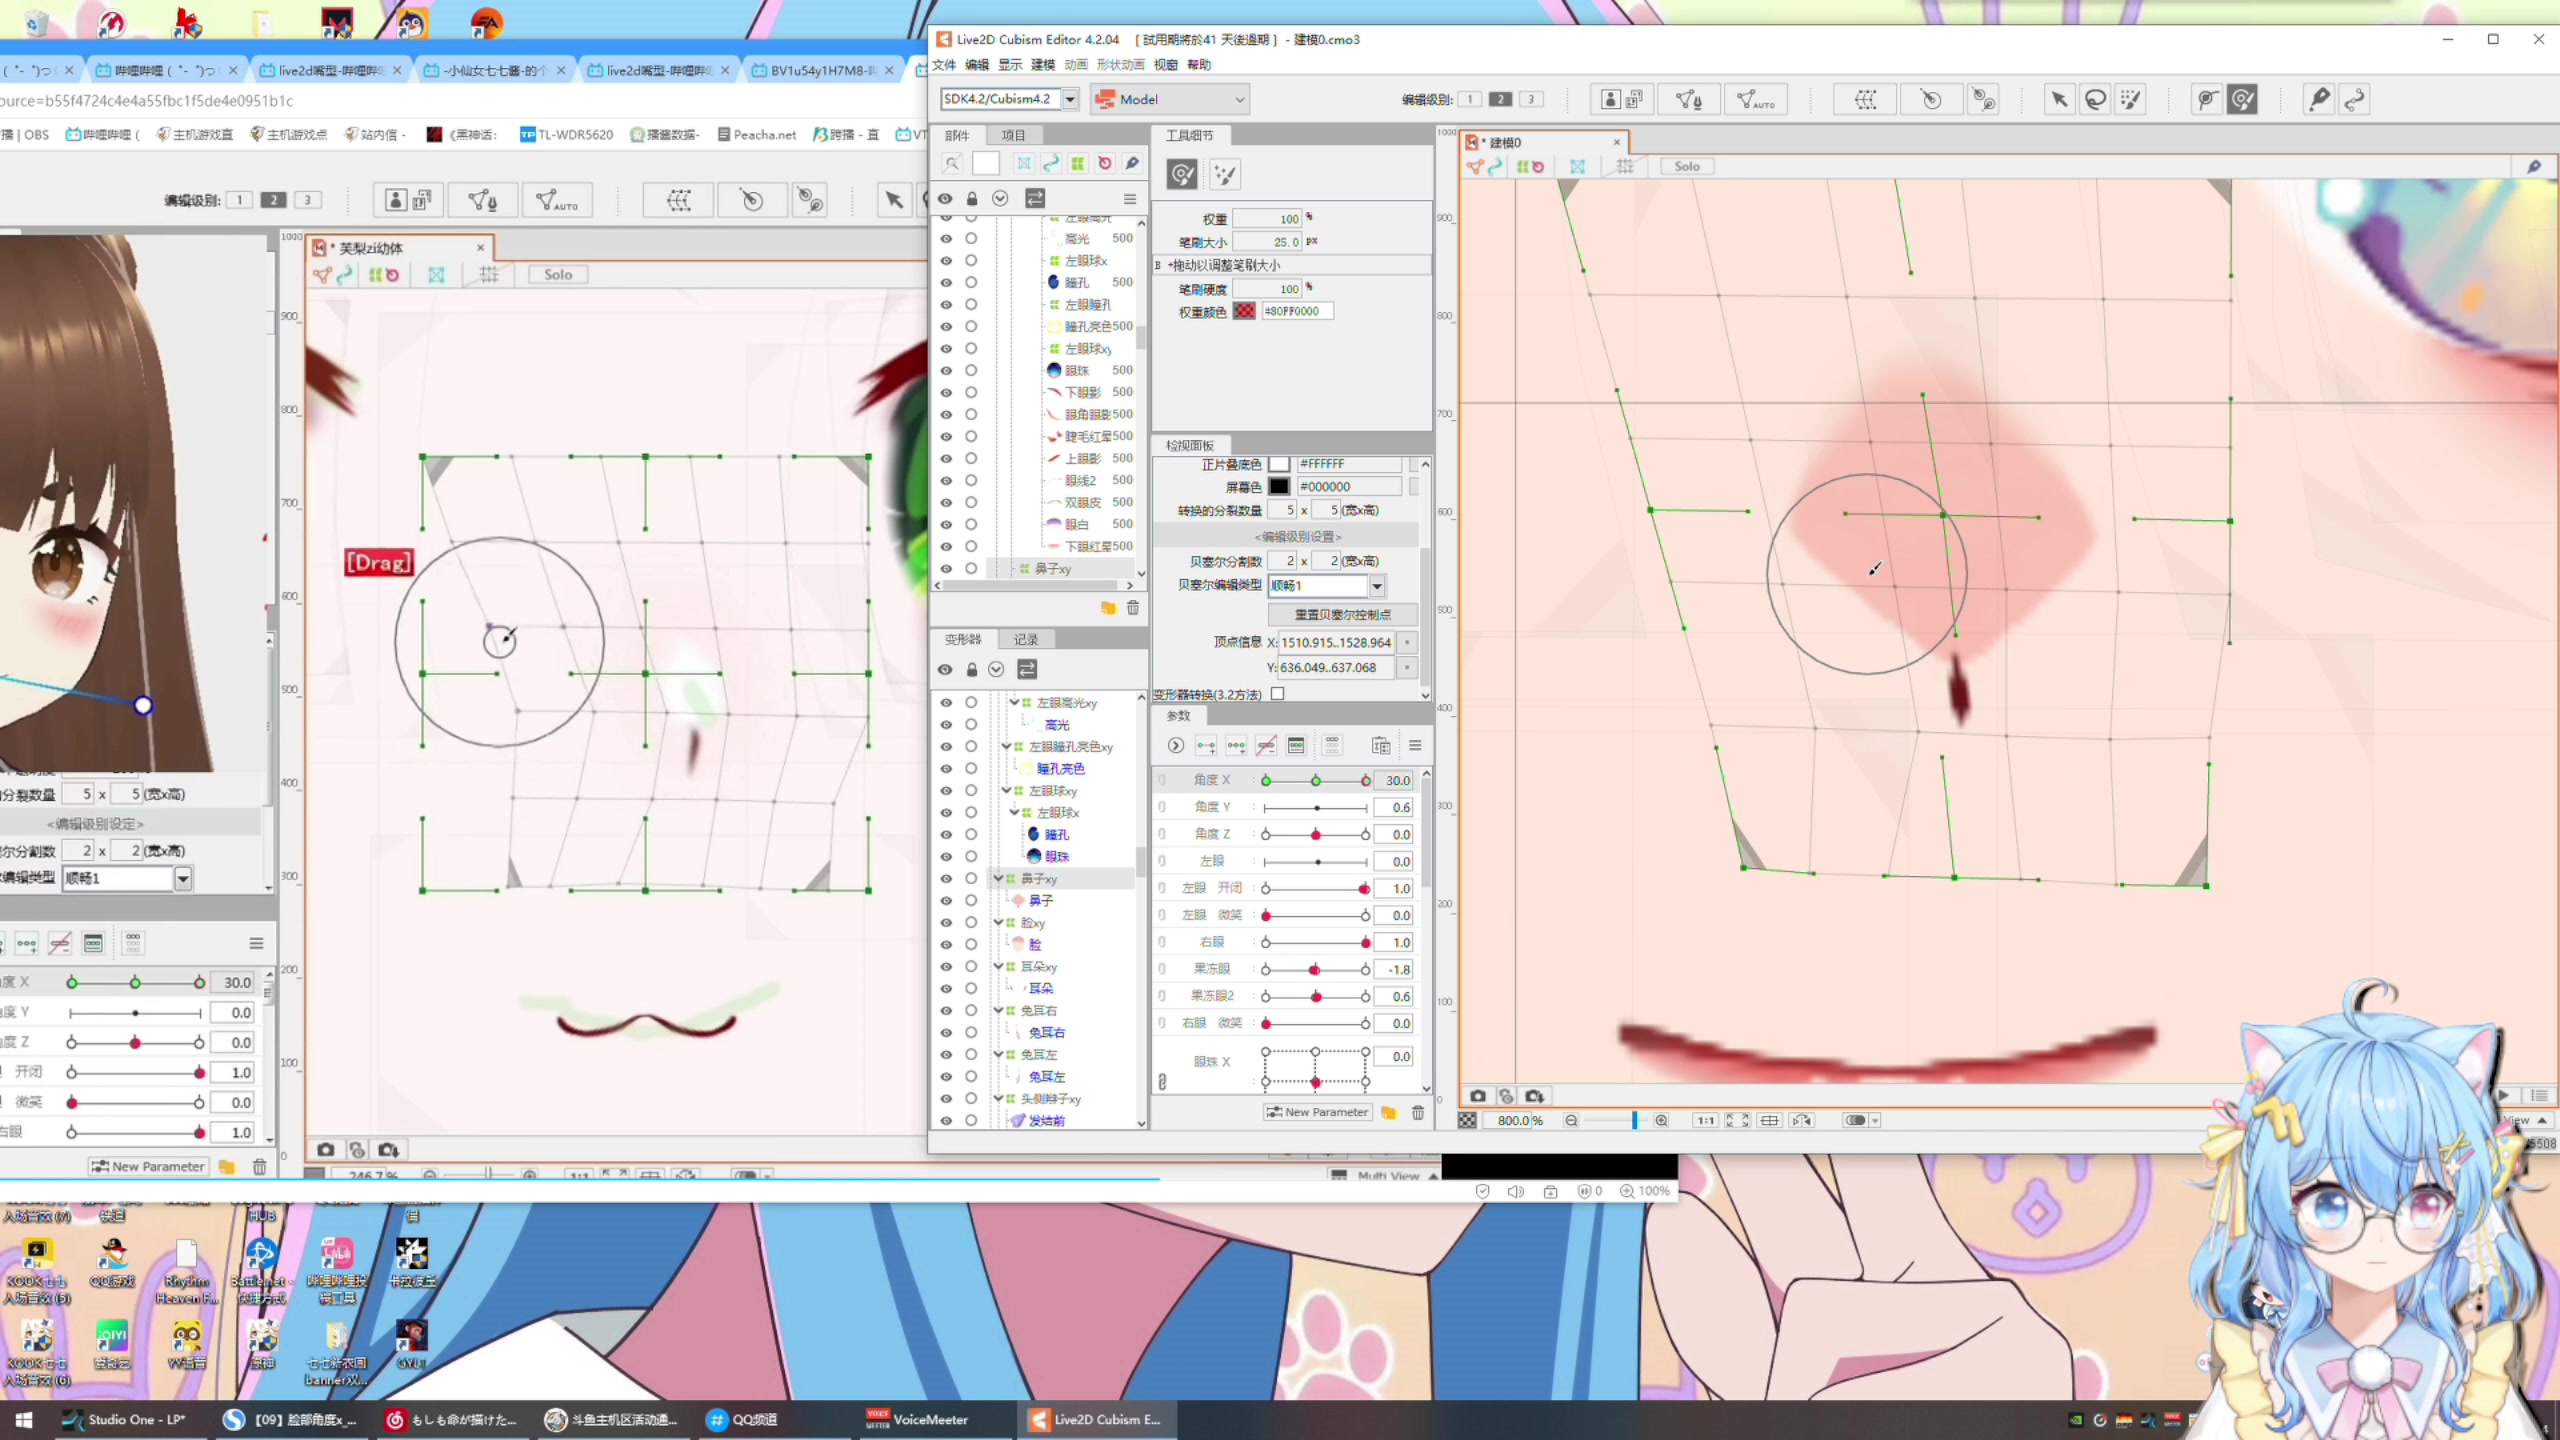Select the glue tool icon
The image size is (2560, 1440).
point(2319,99)
